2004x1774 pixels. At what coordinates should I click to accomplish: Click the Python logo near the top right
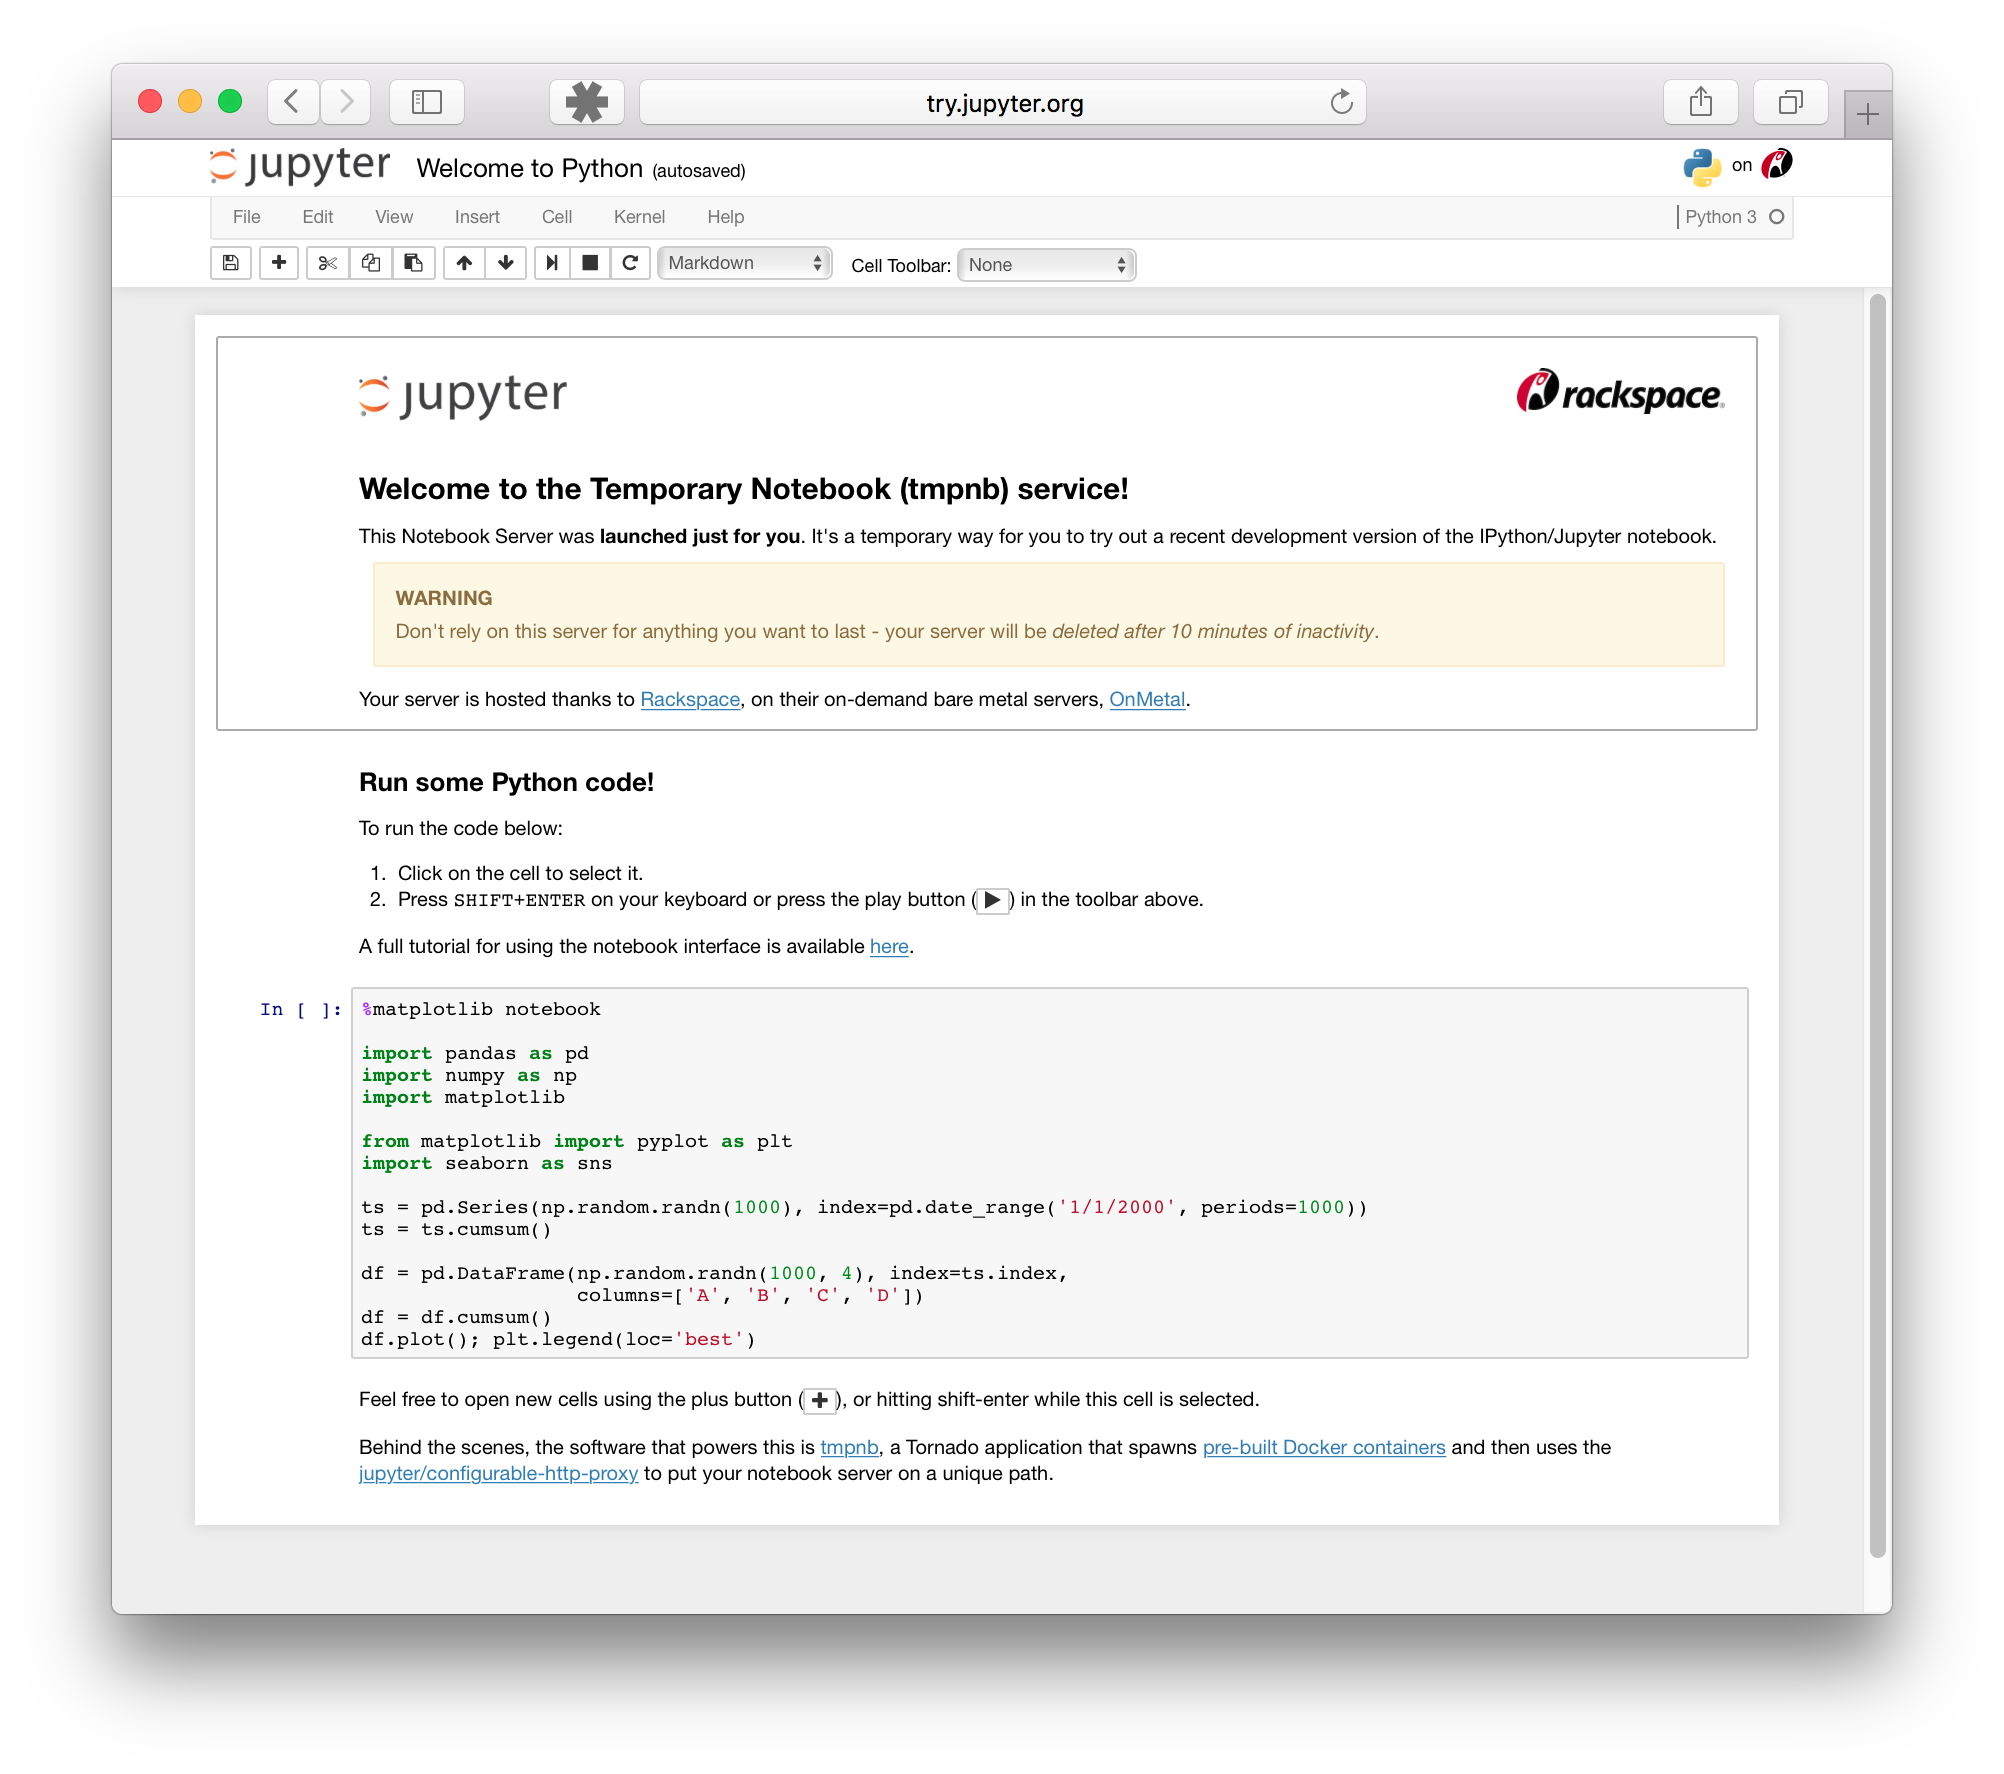click(x=1702, y=164)
